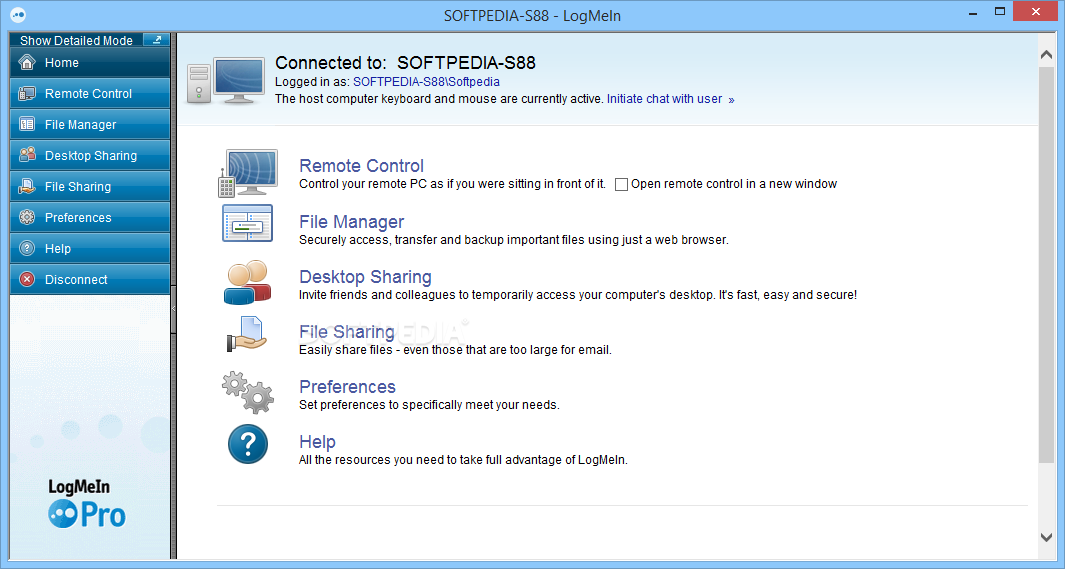
Task: Click the red Disconnect sidebar icon
Action: pos(27,279)
